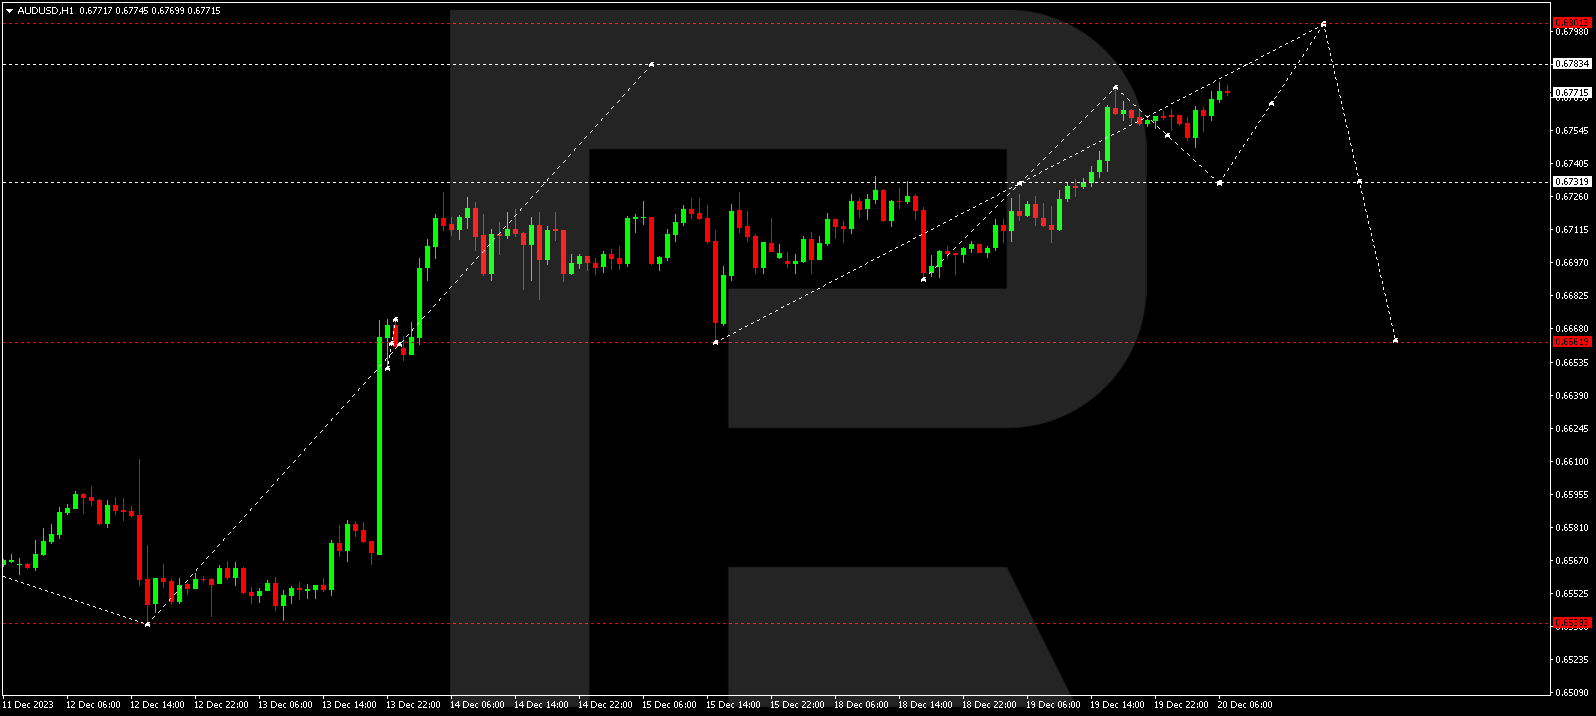This screenshot has height=716, width=1596.
Task: Click the 0.65810 price scale label
Action: point(1571,527)
